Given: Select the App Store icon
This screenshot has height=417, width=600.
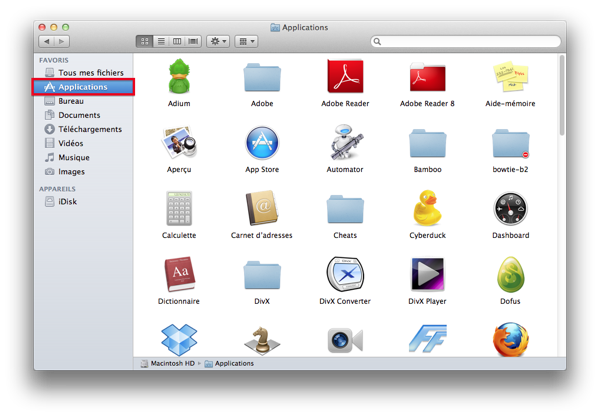Looking at the screenshot, I should pos(262,143).
